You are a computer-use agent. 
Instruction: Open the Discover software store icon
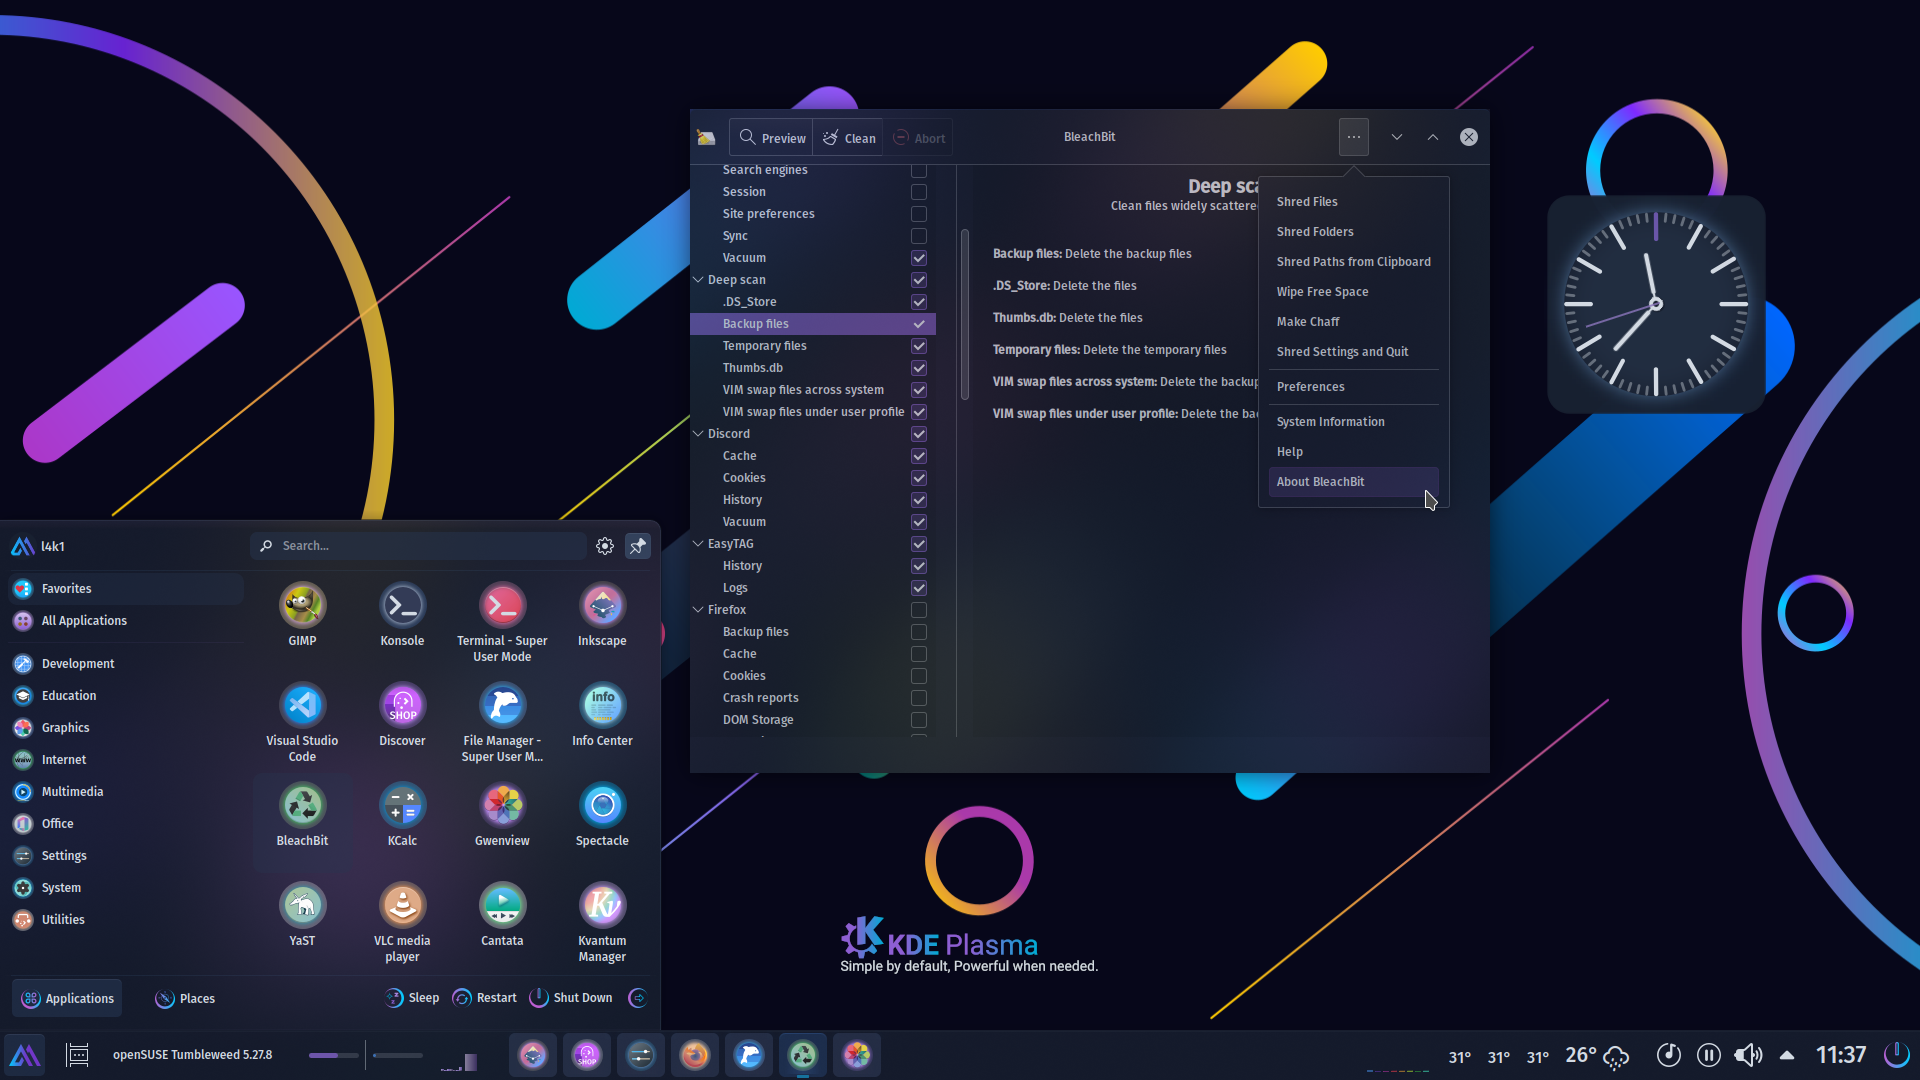[x=402, y=715]
